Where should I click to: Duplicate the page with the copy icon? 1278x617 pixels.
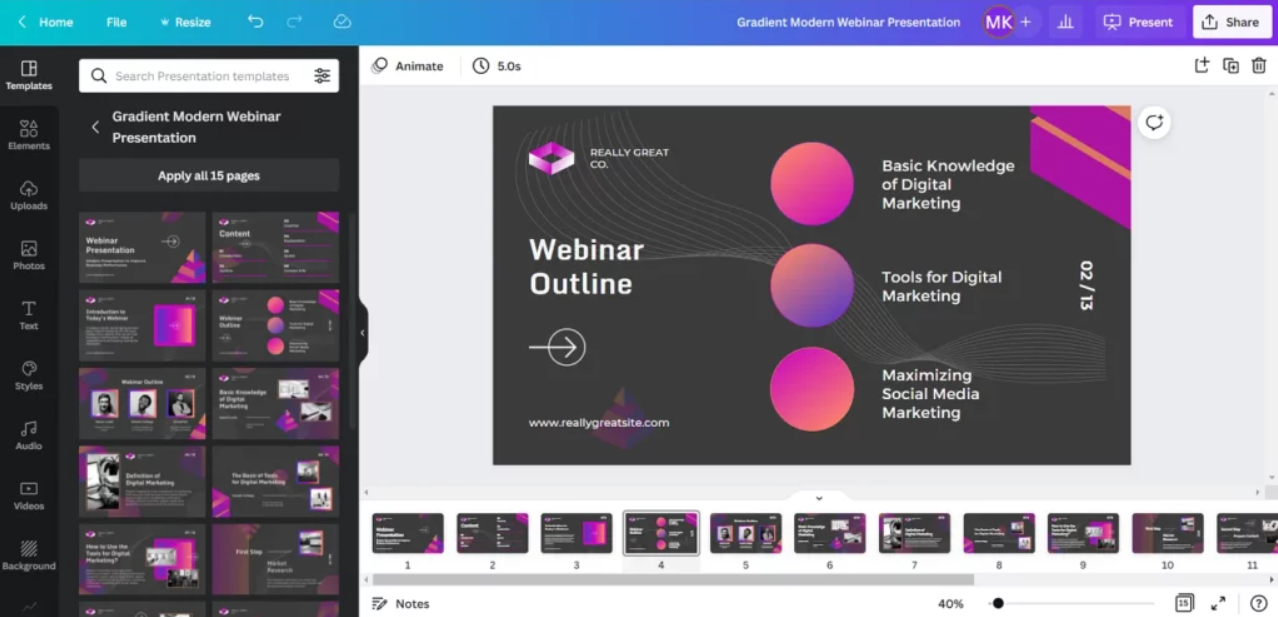[1231, 66]
